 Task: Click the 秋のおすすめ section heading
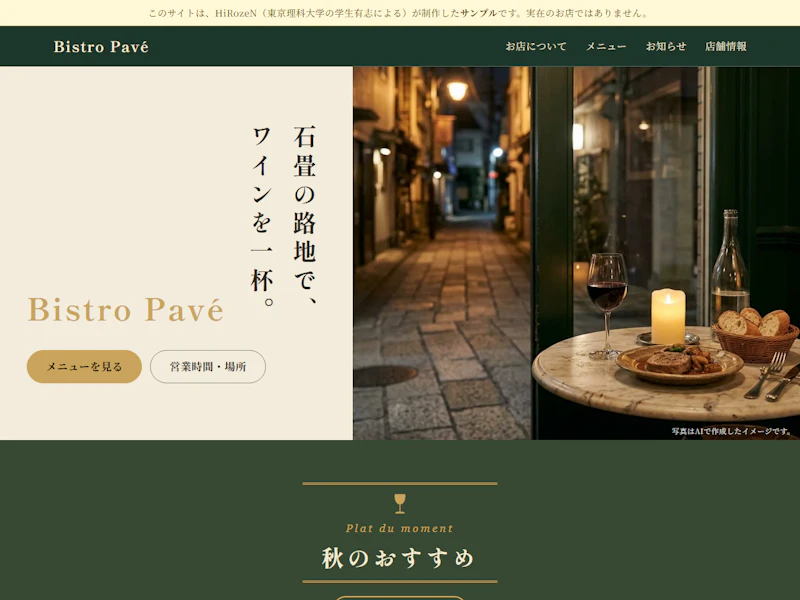(398, 558)
